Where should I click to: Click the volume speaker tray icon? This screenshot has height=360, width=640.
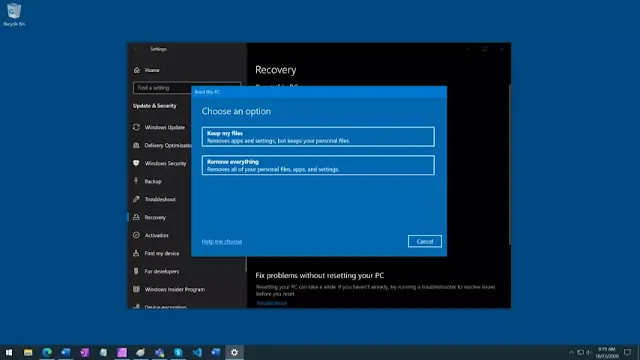tap(589, 352)
